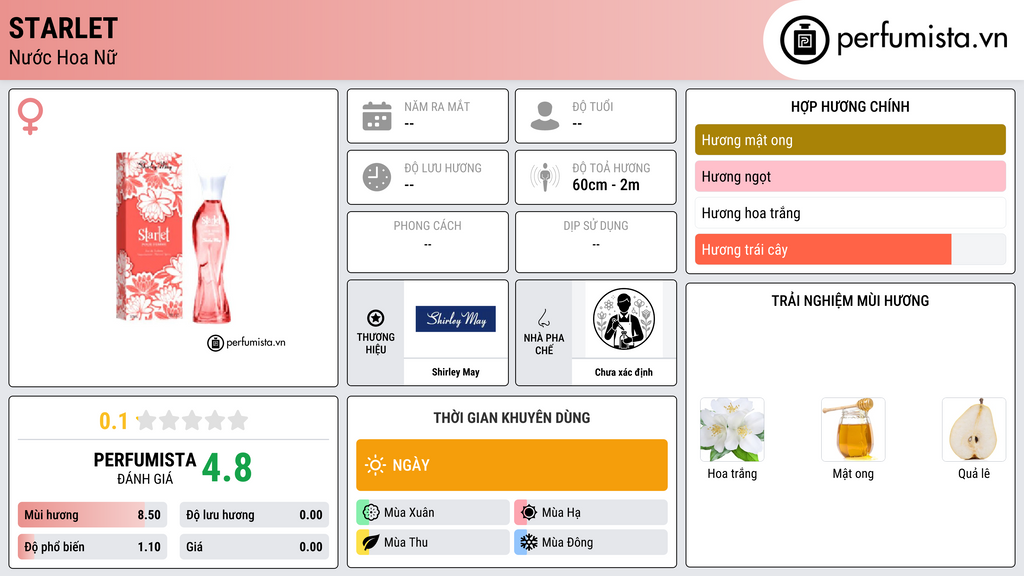The height and width of the screenshot is (576, 1024).
Task: Select the Quả lê pear image
Action: [x=974, y=430]
